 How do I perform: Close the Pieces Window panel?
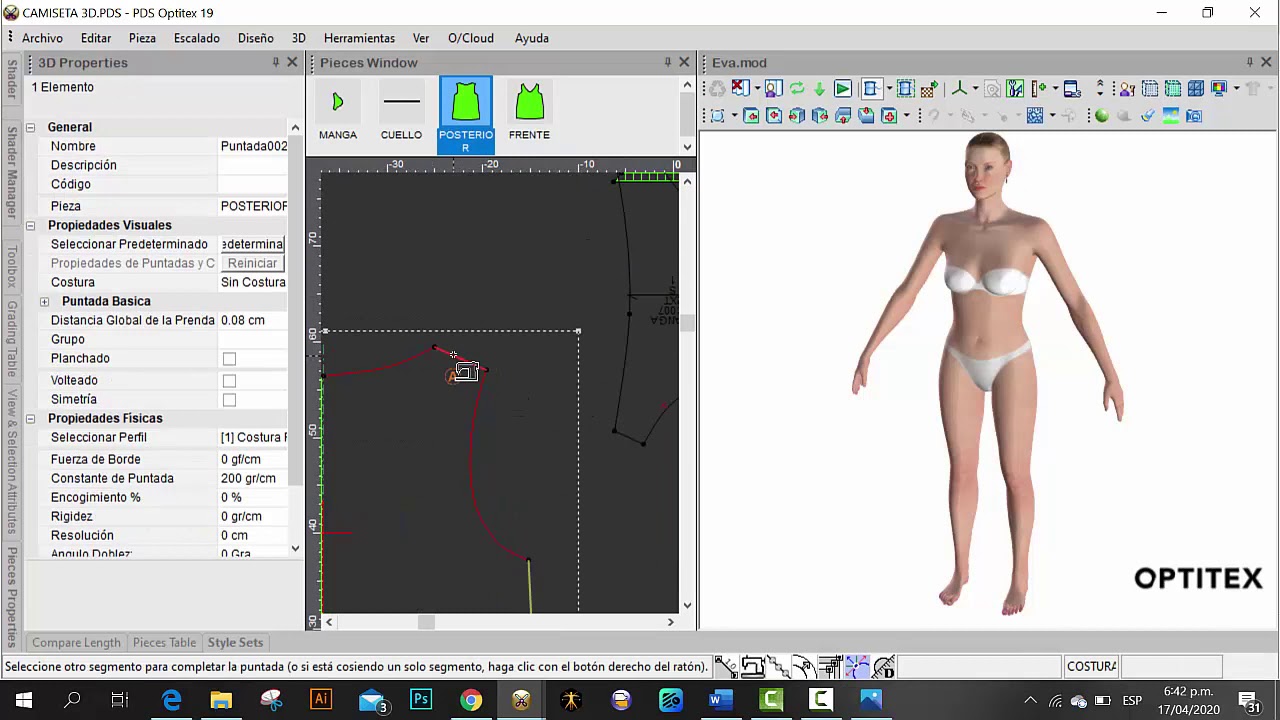pyautogui.click(x=684, y=62)
